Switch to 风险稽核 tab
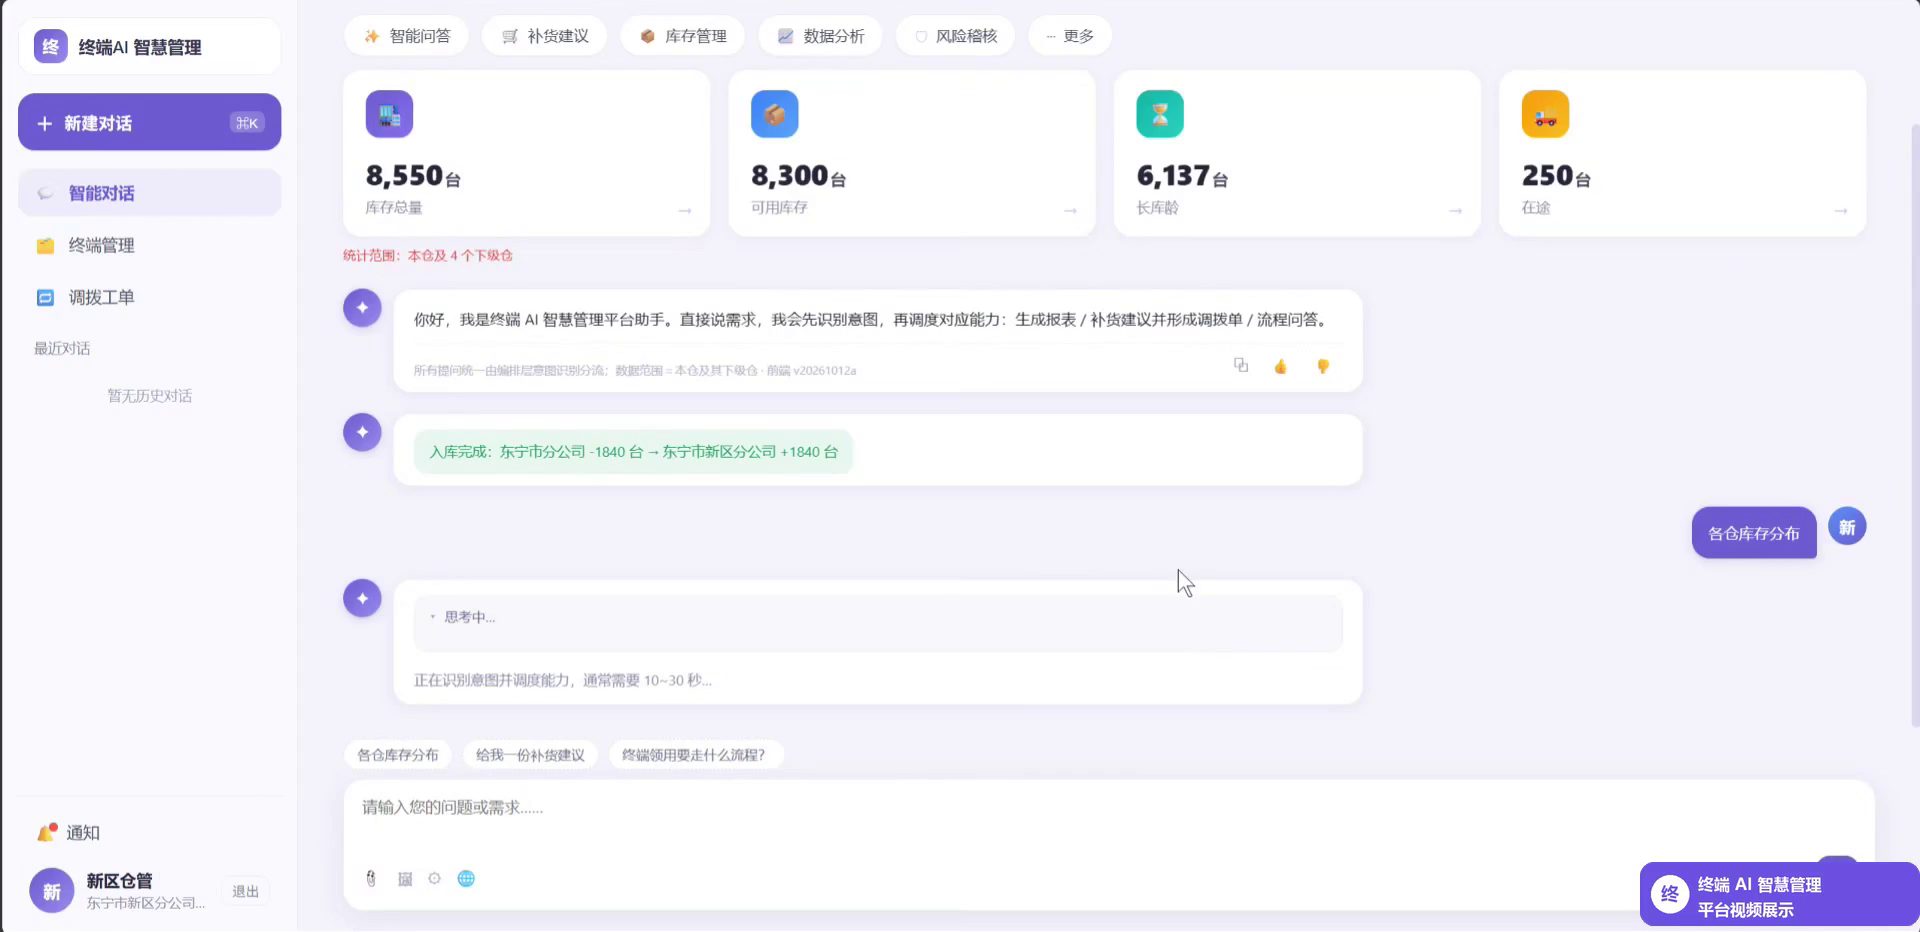This screenshot has height=932, width=1920. [x=956, y=36]
